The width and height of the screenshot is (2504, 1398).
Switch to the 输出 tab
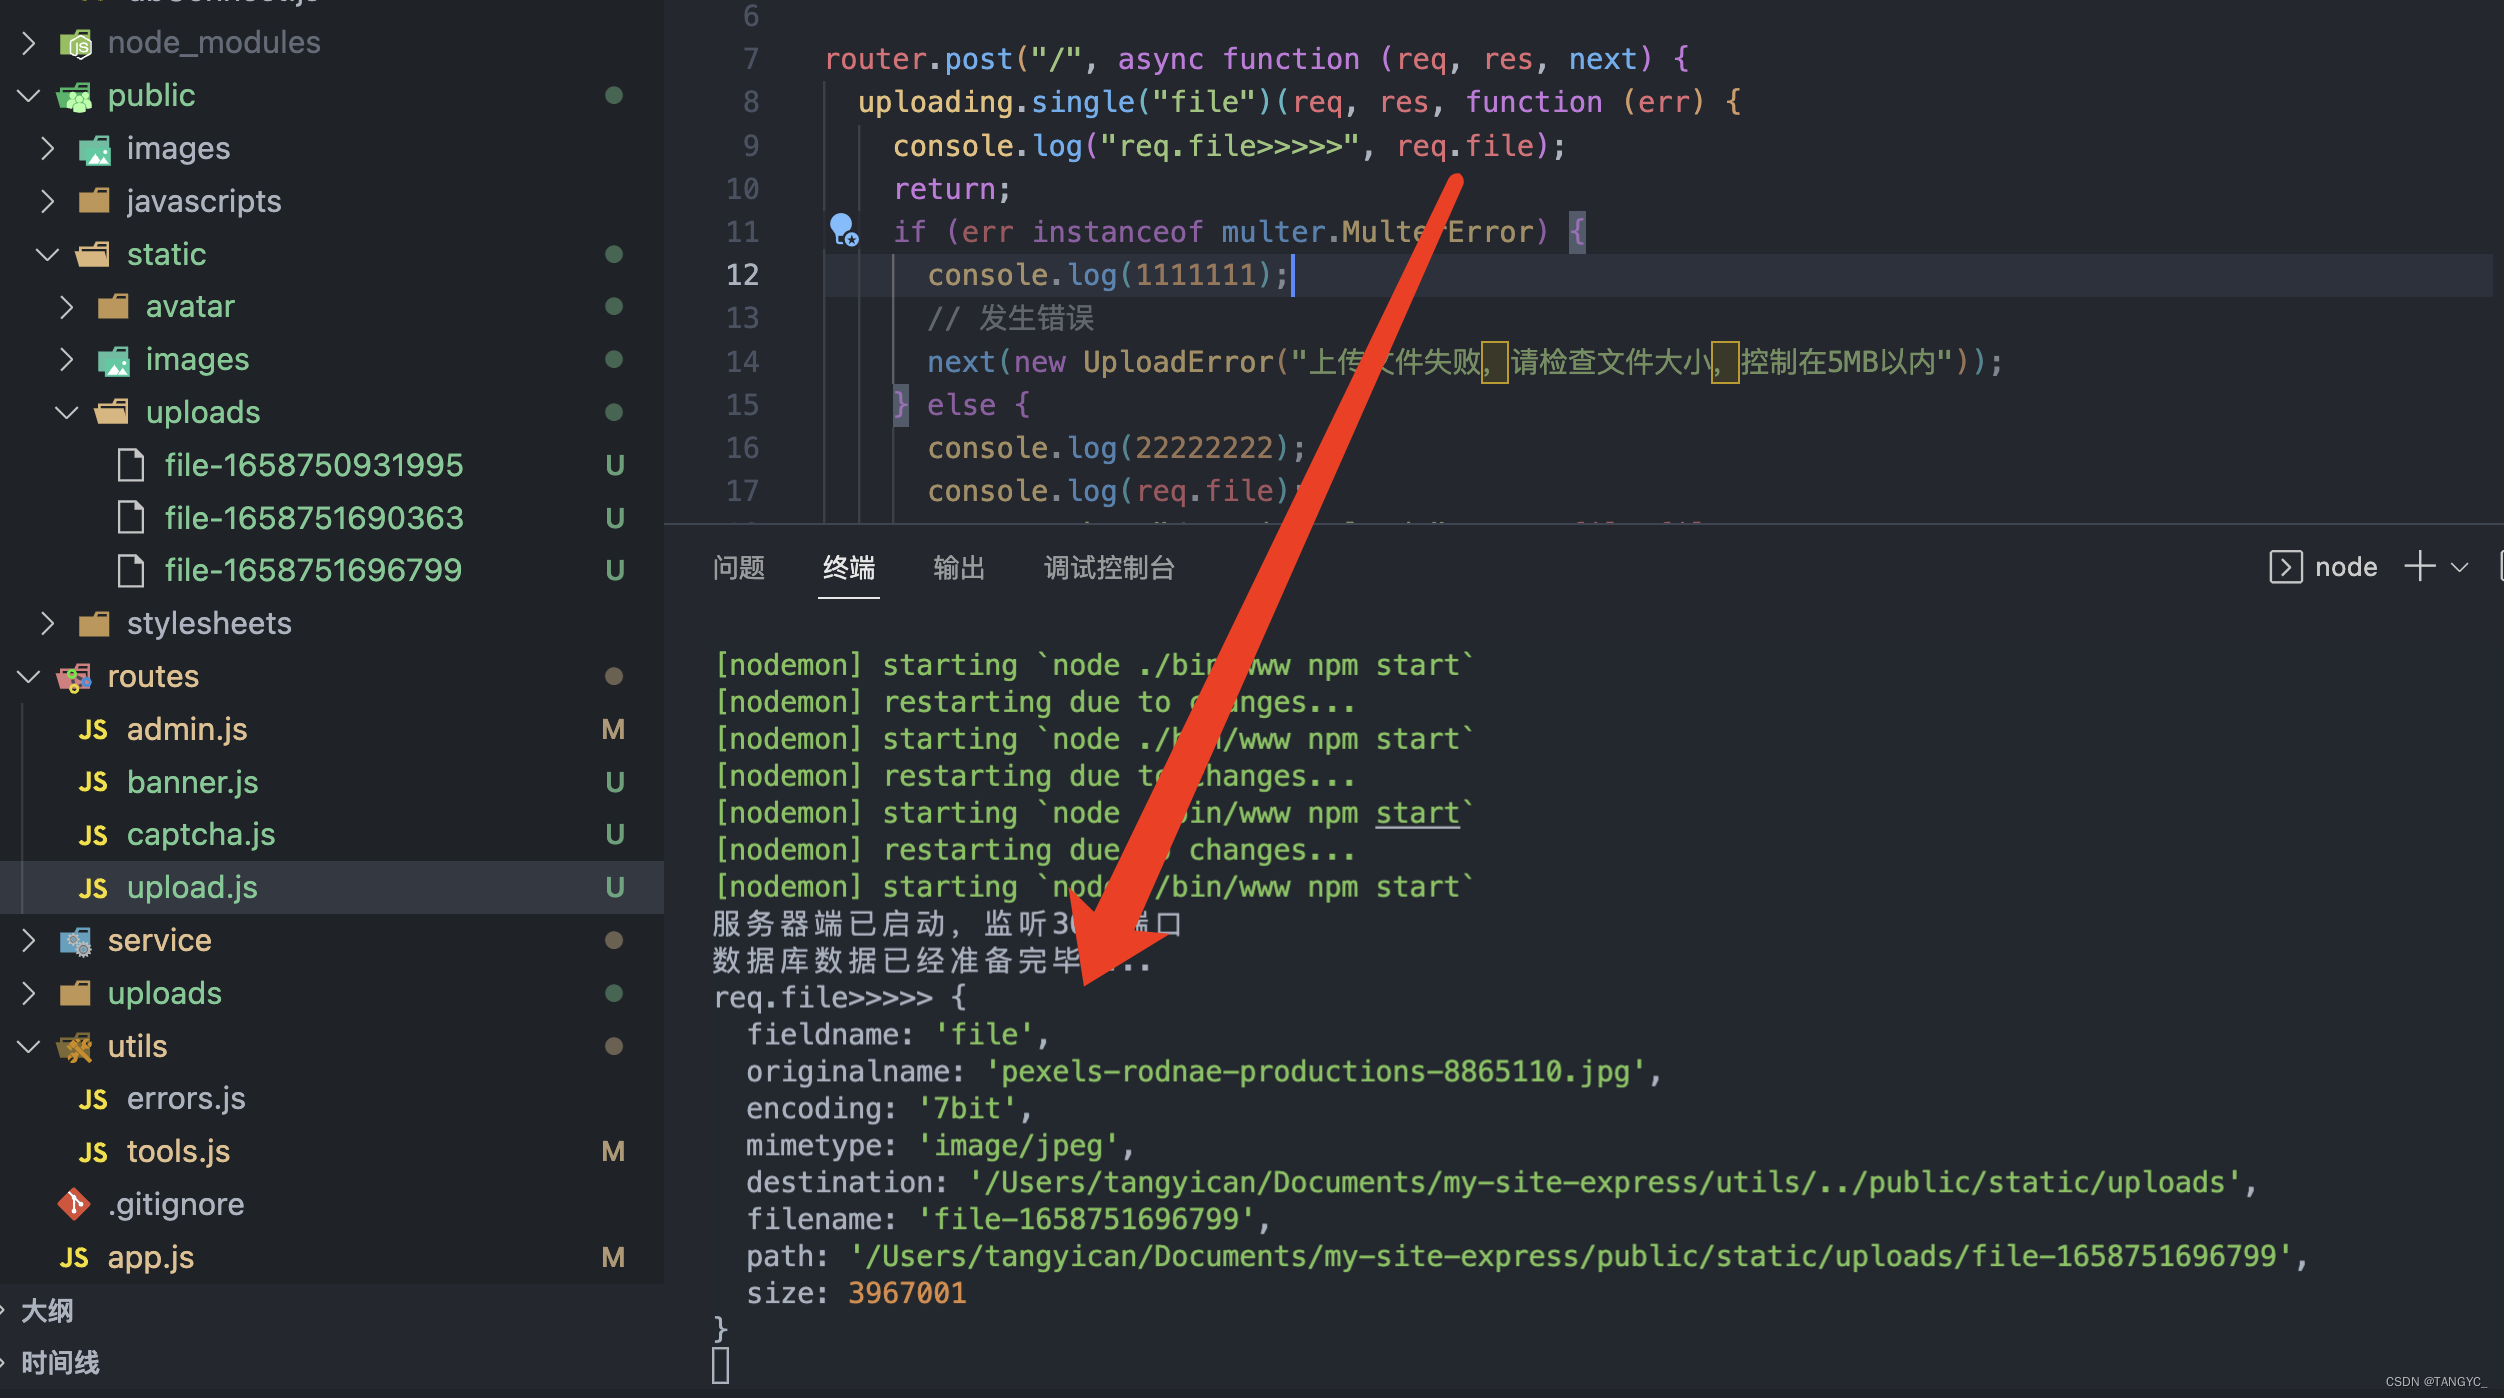957,568
